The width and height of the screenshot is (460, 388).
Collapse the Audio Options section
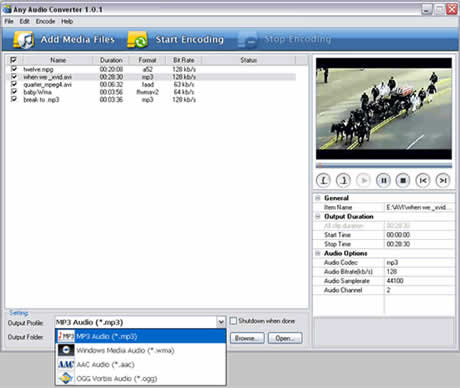point(318,253)
